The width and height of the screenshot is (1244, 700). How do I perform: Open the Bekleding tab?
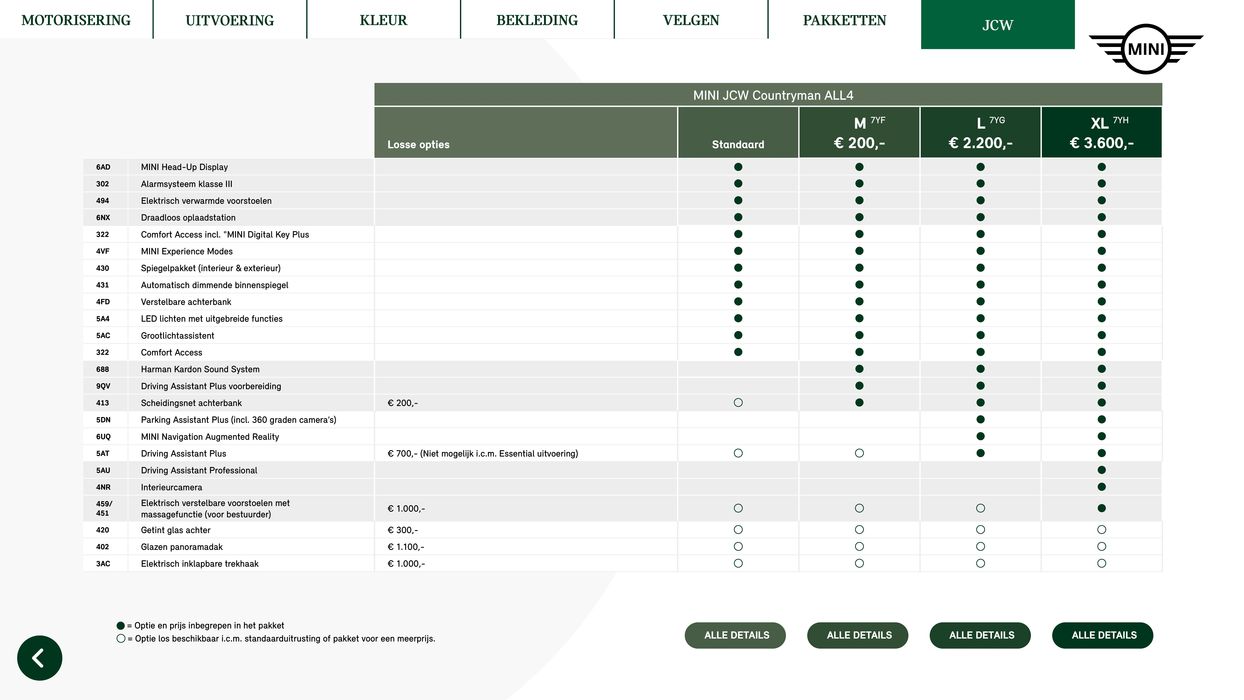537,20
